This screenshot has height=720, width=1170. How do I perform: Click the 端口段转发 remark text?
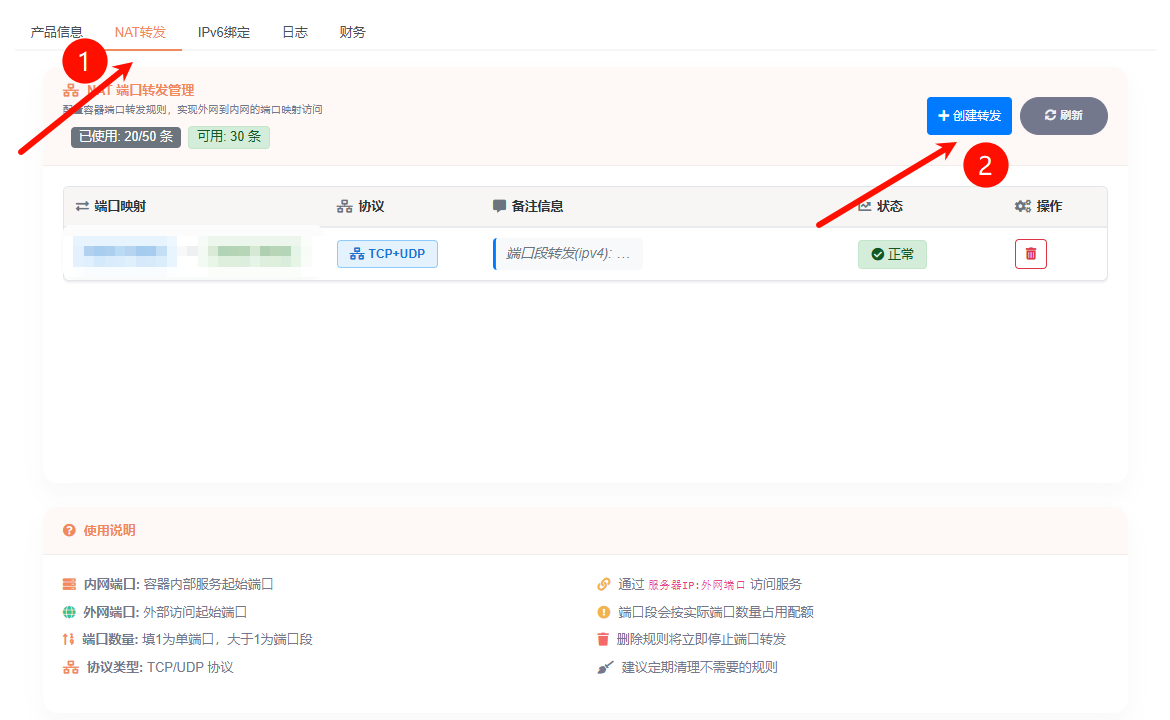568,254
